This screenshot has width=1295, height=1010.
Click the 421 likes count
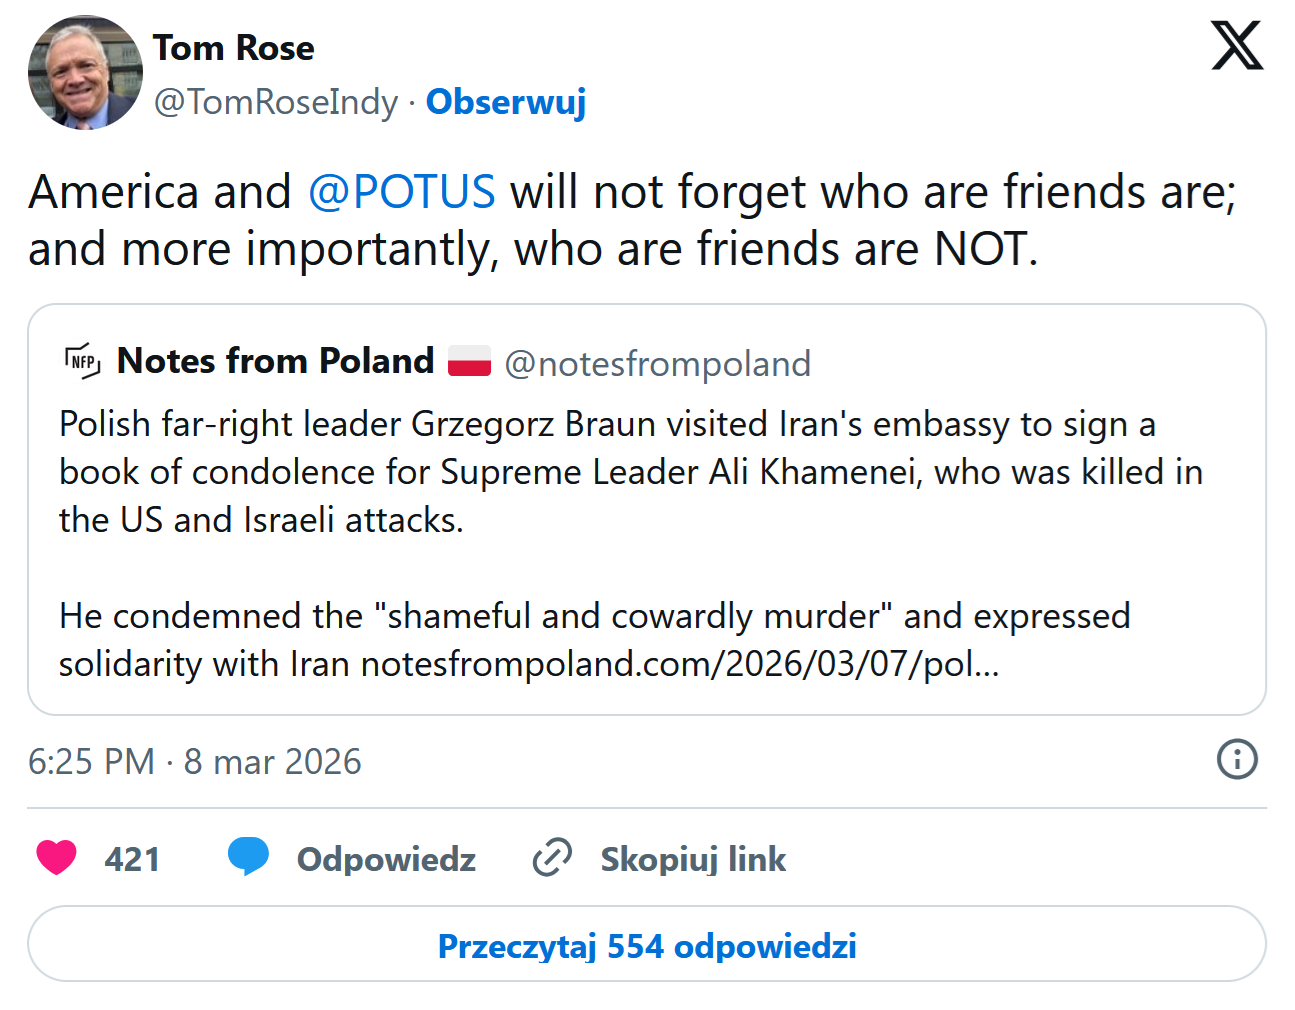pos(132,859)
